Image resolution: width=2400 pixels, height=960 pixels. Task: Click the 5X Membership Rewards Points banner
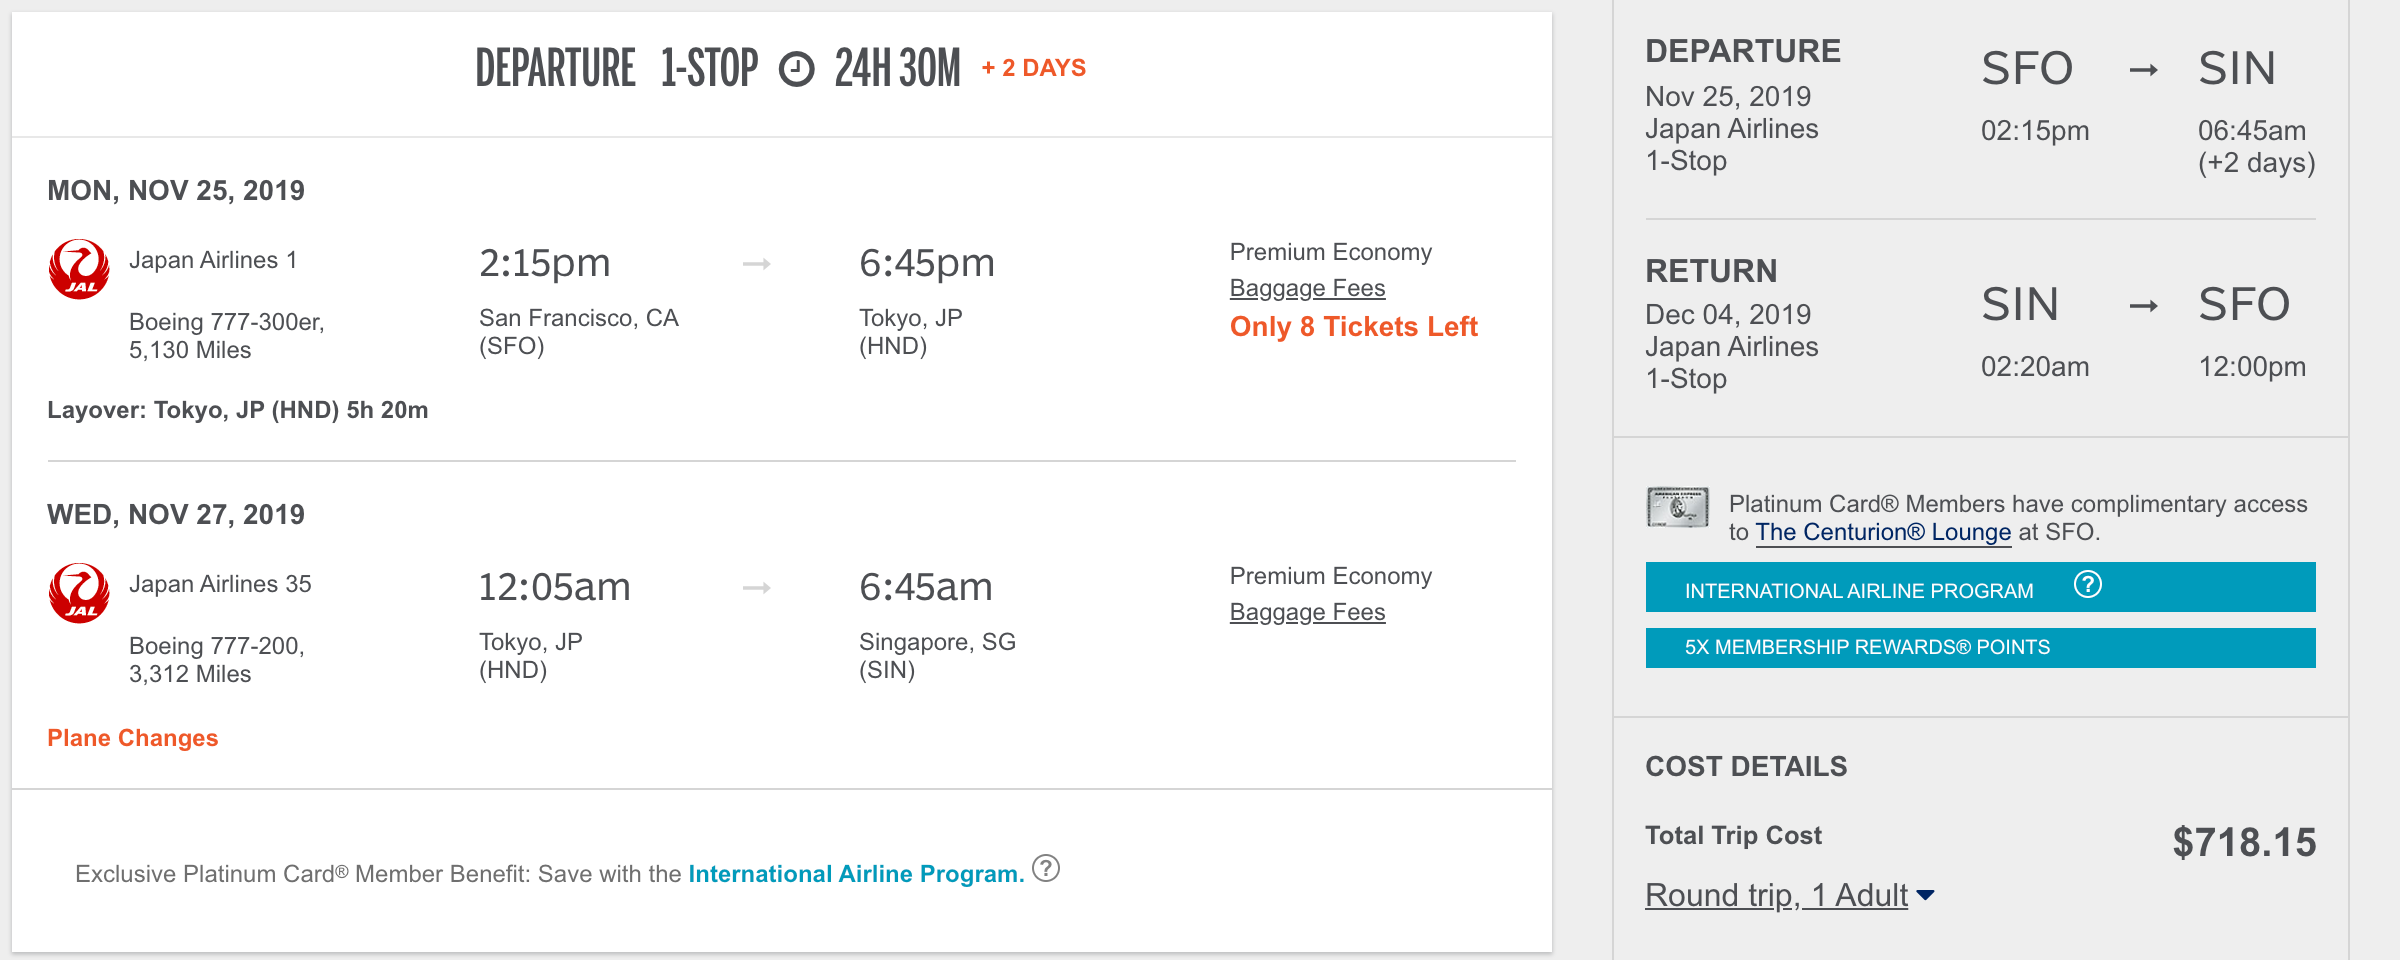pyautogui.click(x=1980, y=648)
